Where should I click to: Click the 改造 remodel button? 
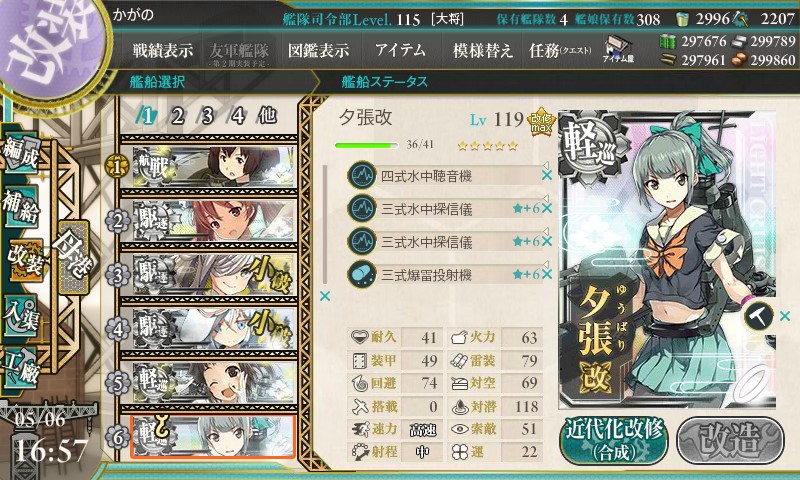pos(731,440)
